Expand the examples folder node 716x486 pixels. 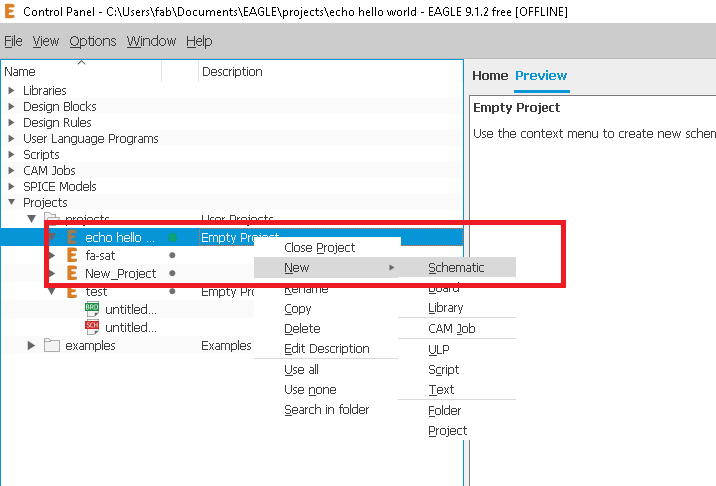(31, 345)
